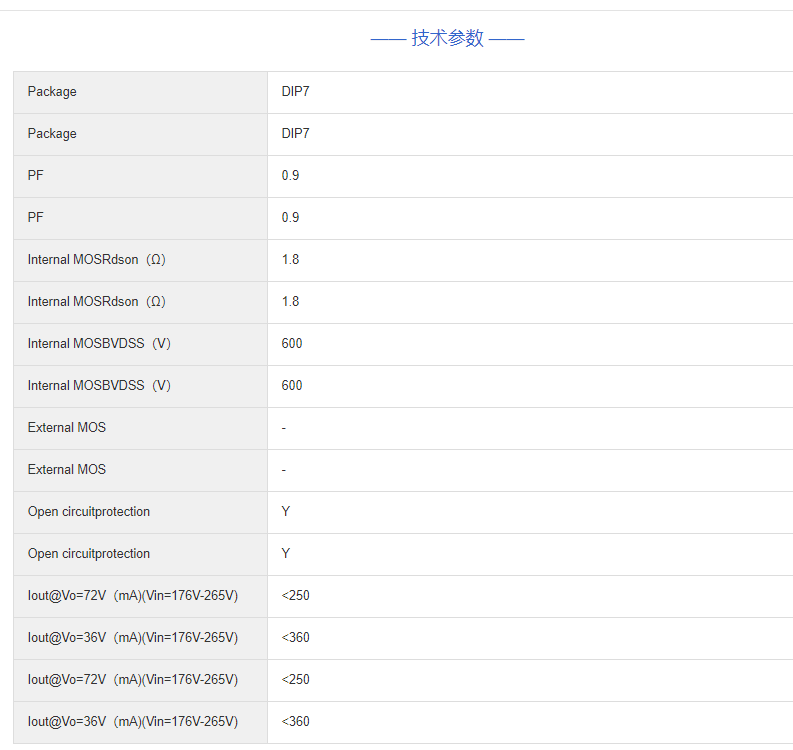Select Y value in second Open circuitprotection row
The image size is (793, 750).
click(286, 554)
